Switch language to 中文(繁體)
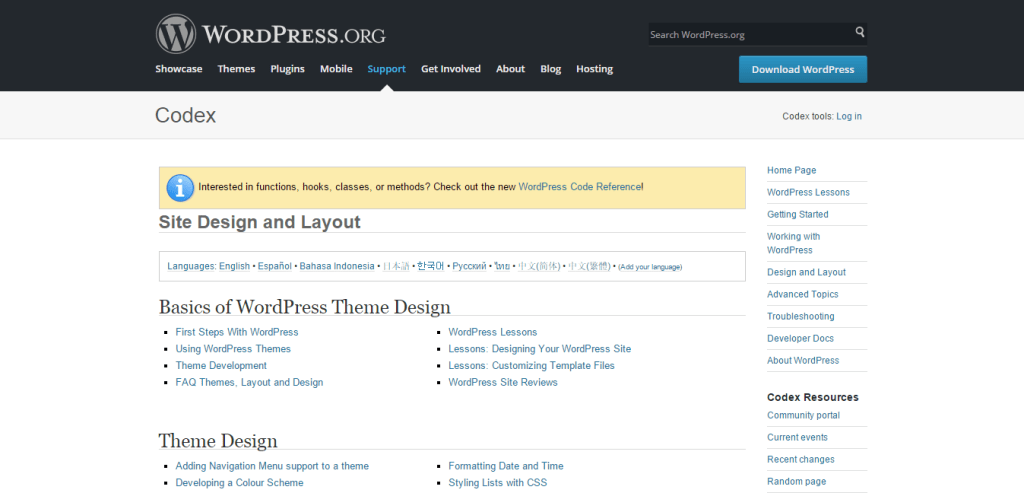This screenshot has height=493, width=1024. point(589,266)
